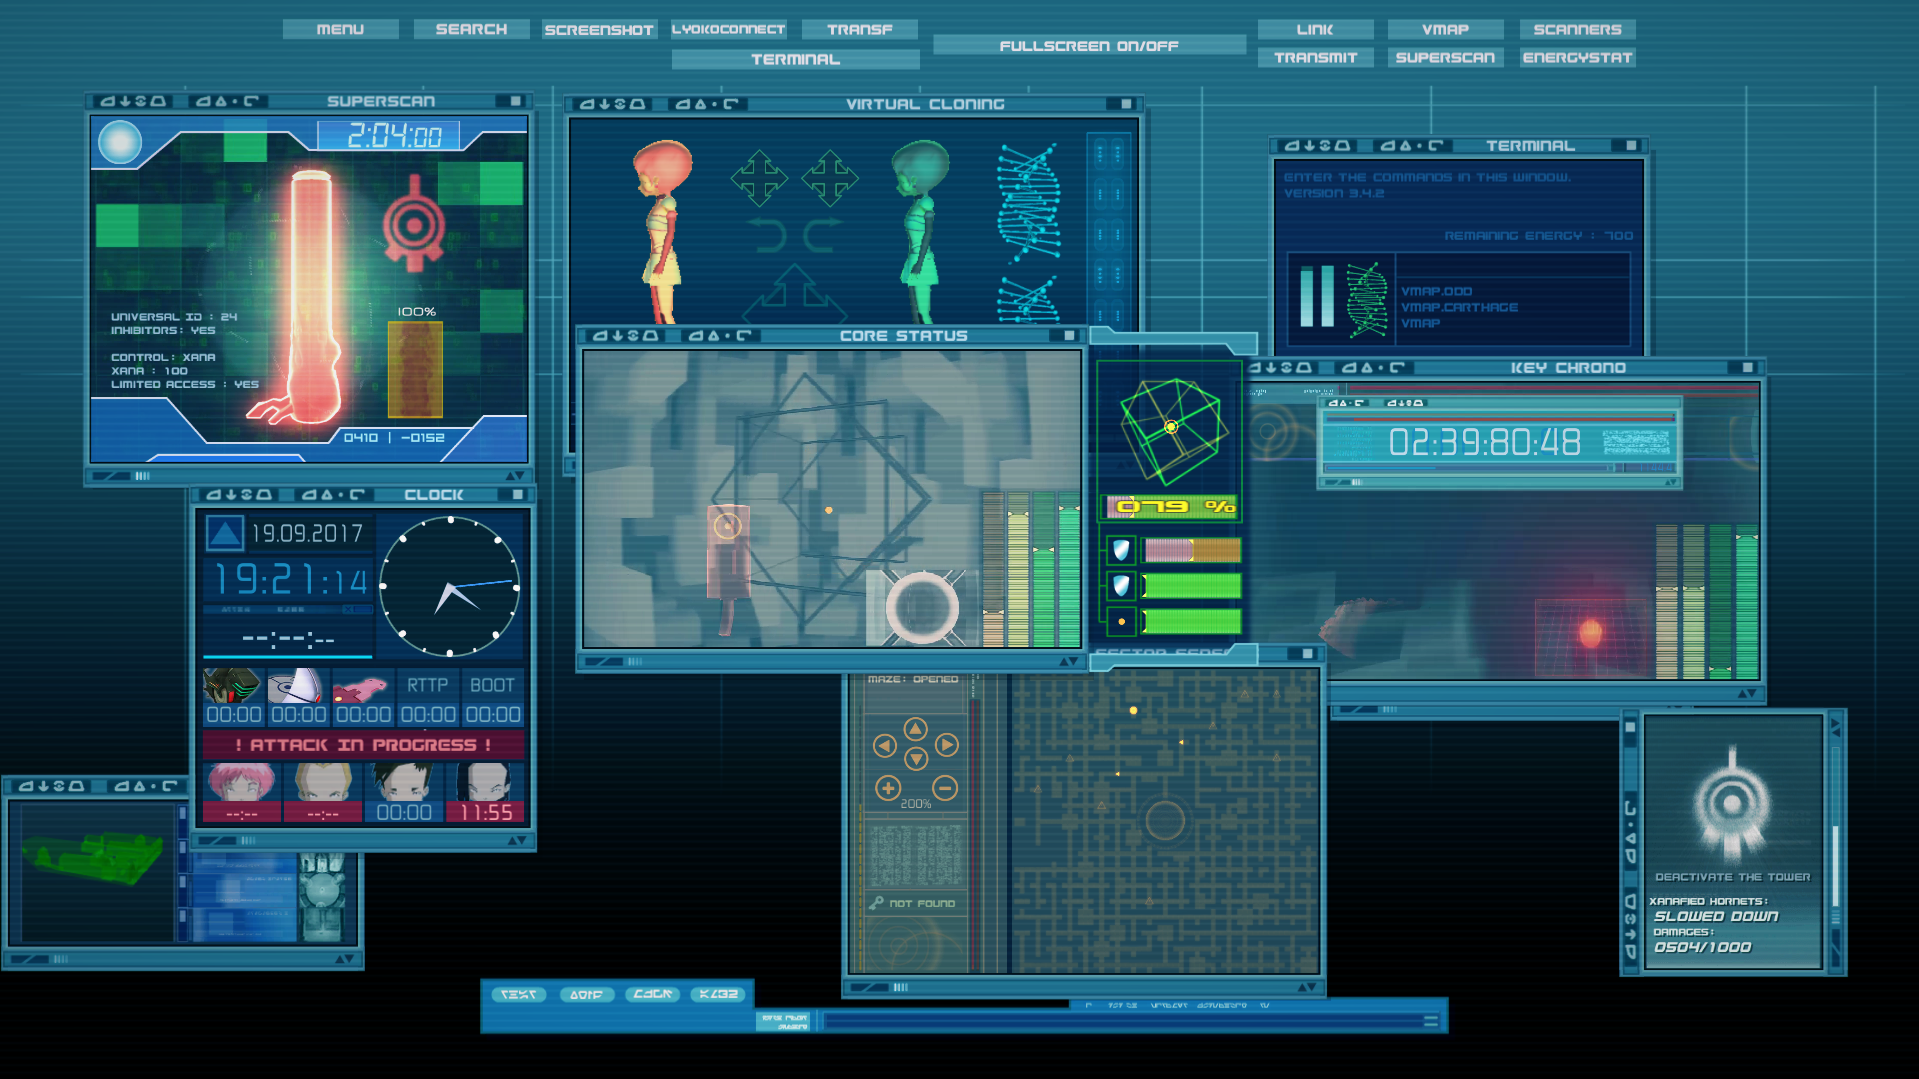Expand Core Status window with its bottom-right arrows
This screenshot has width=1919, height=1079.
[x=1069, y=661]
